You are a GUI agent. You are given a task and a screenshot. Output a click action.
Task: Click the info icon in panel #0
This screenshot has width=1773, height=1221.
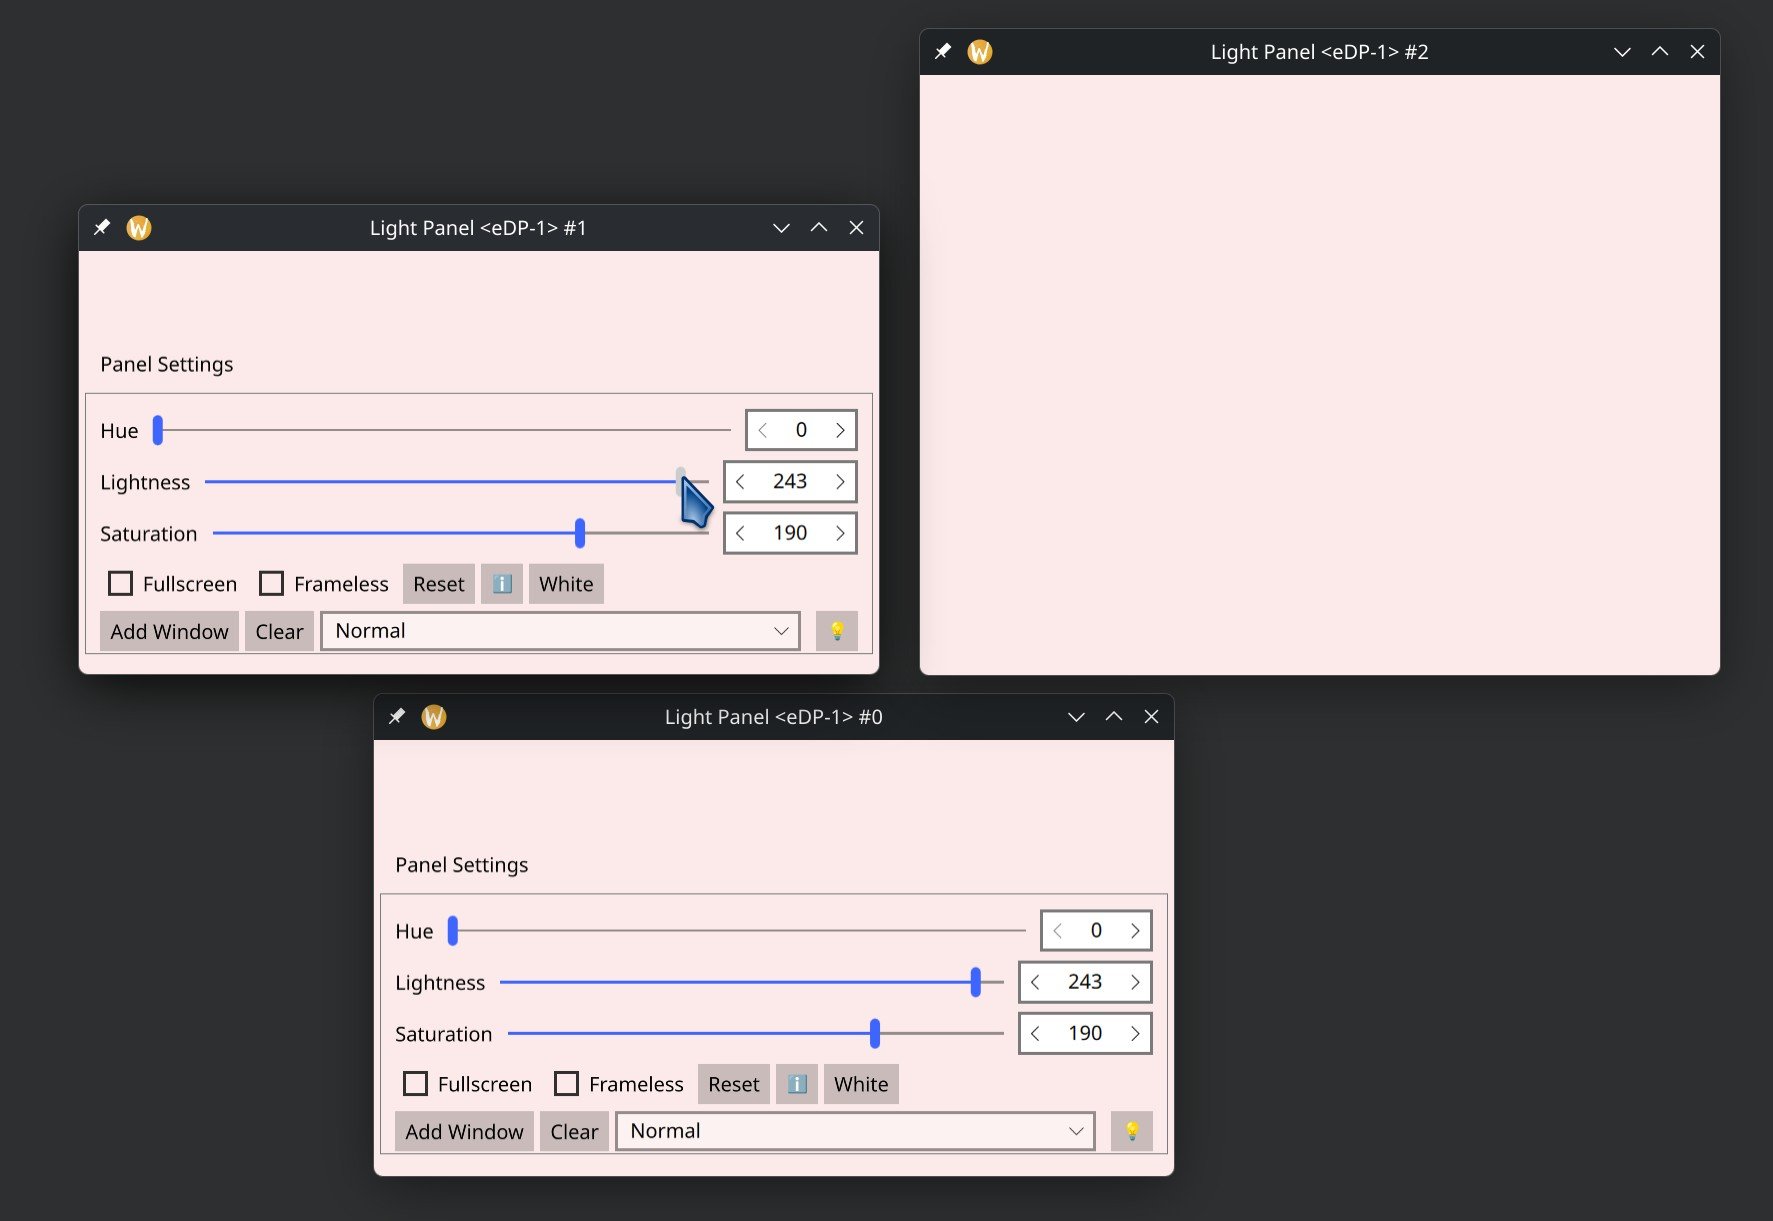797,1084
